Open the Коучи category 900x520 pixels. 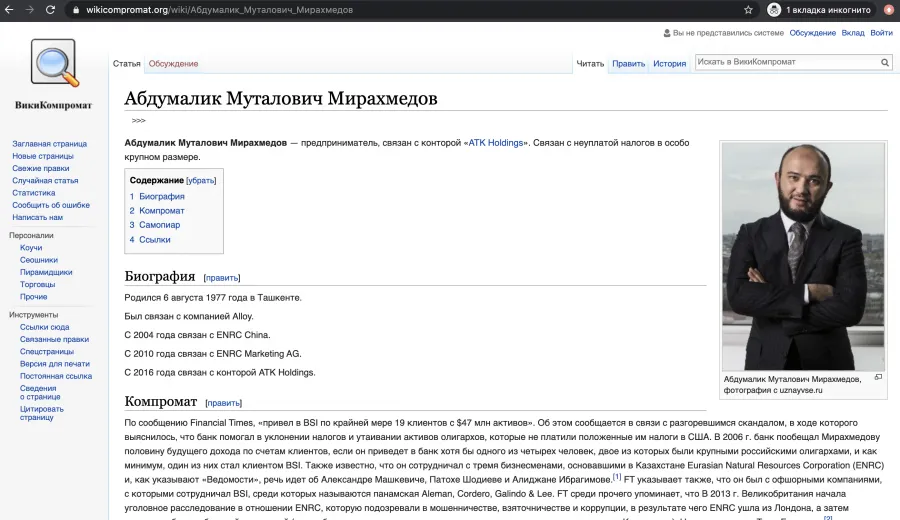pyautogui.click(x=31, y=248)
